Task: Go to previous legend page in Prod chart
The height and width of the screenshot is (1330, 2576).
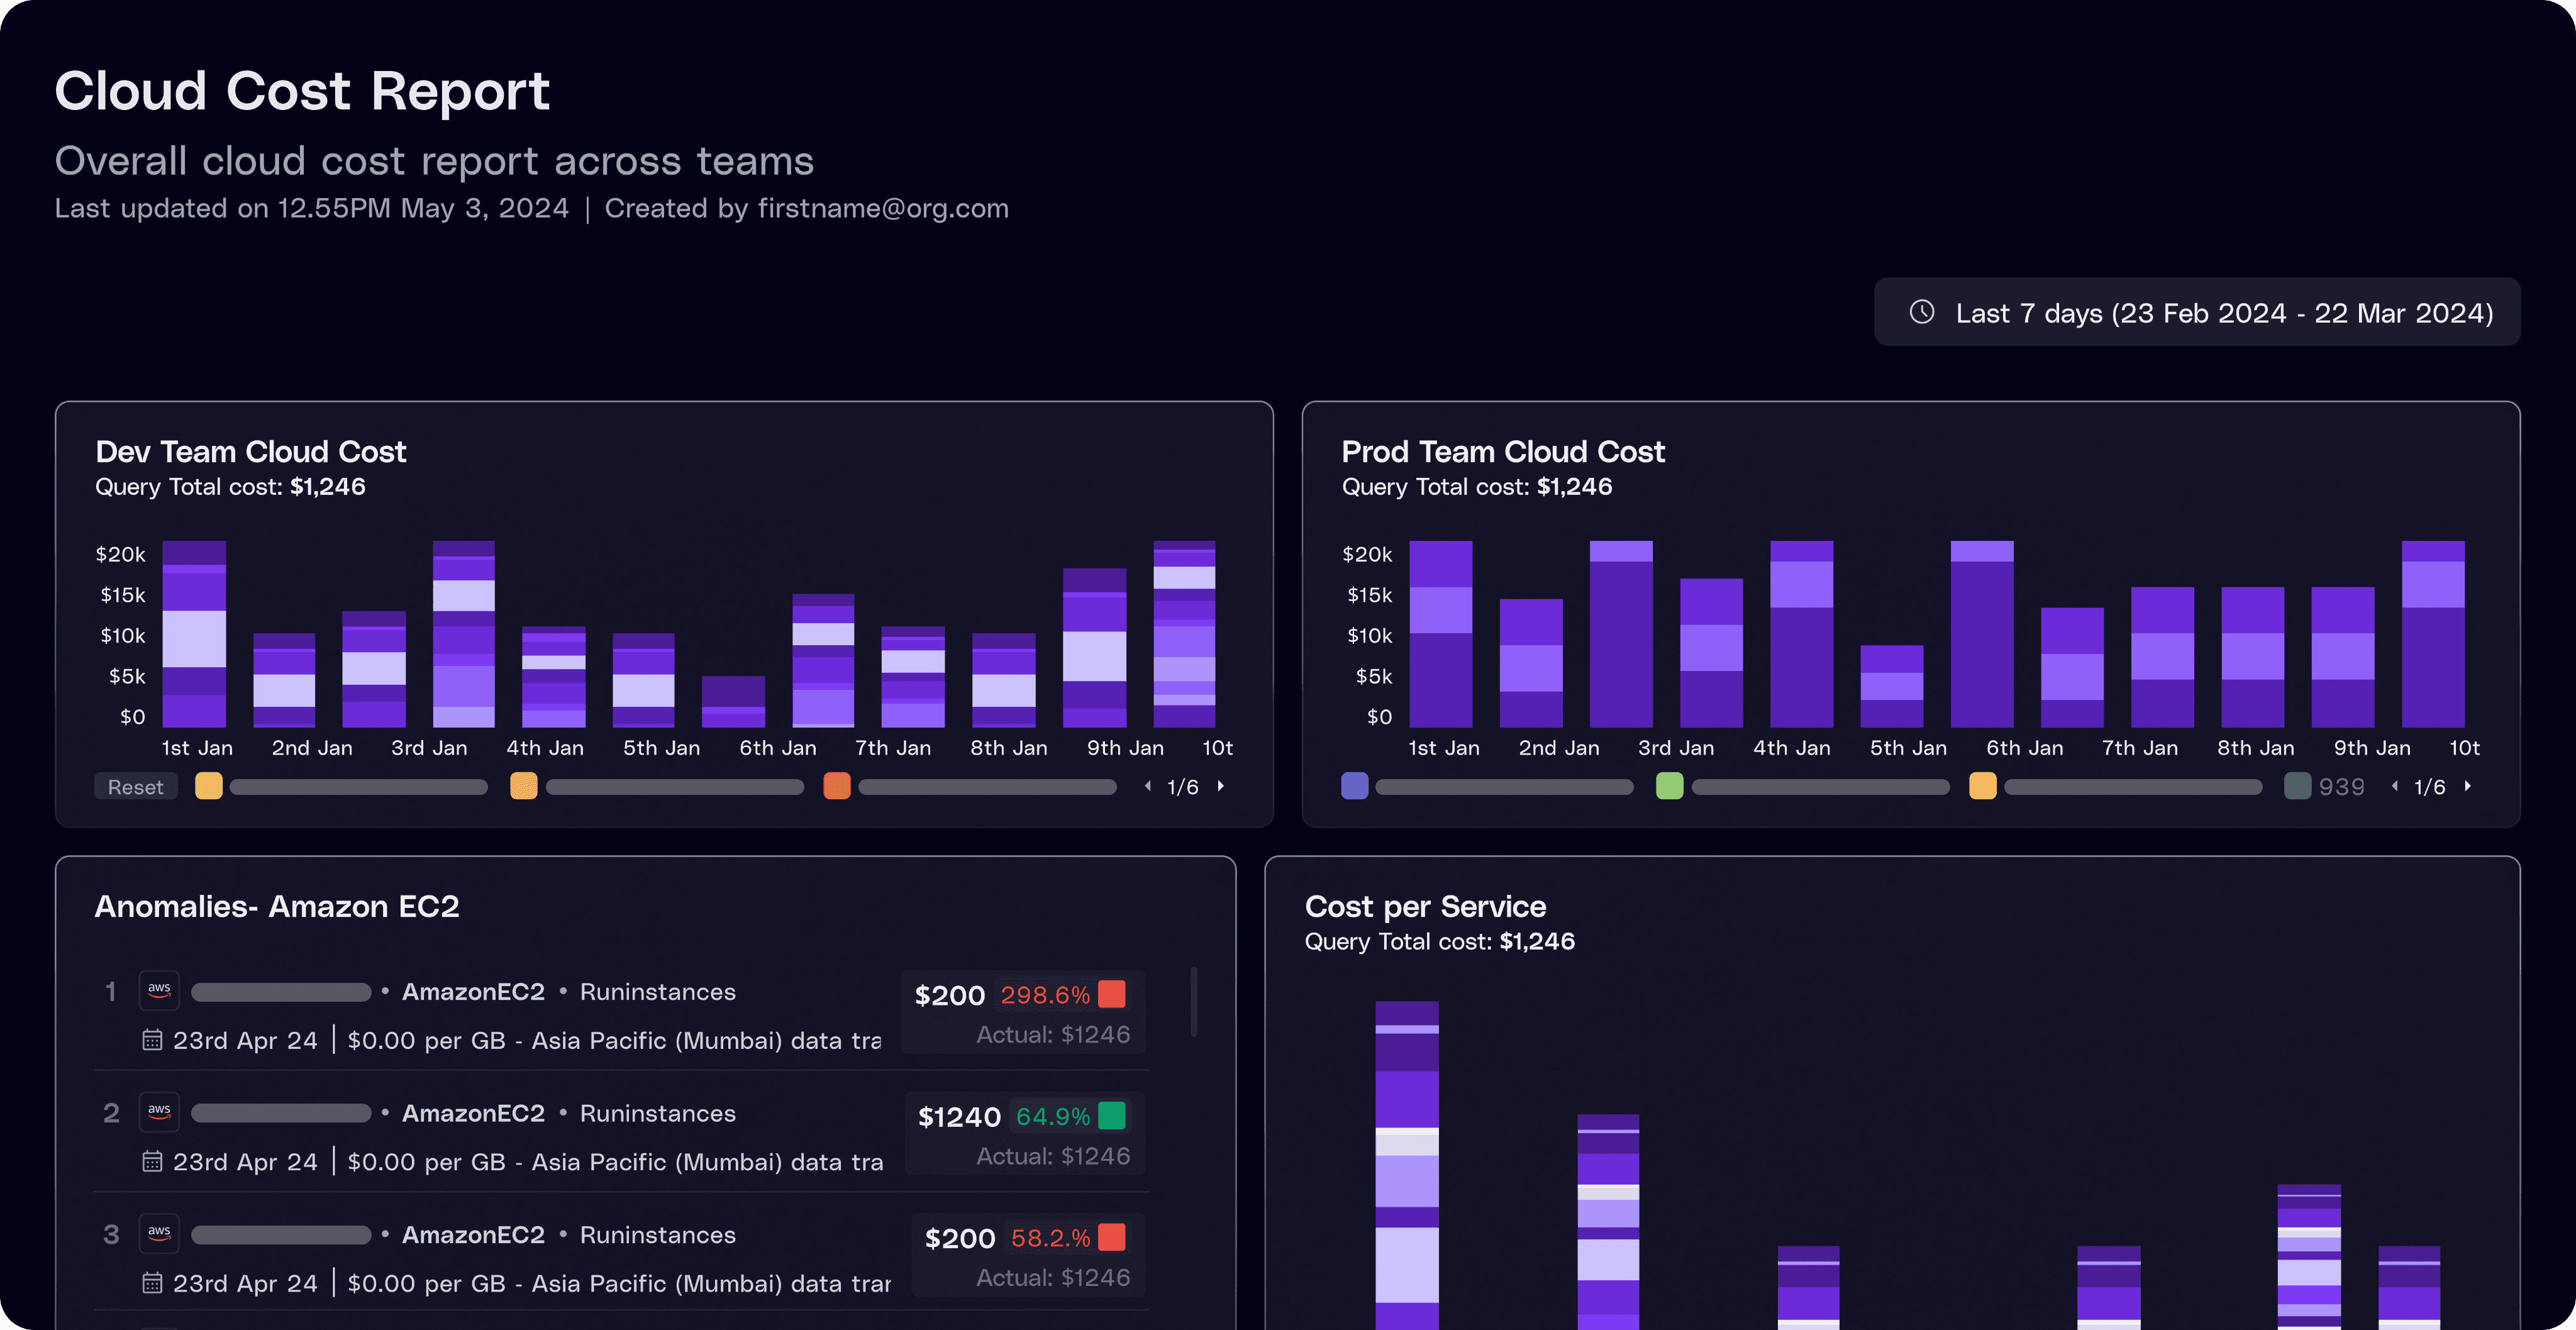Action: click(2394, 786)
